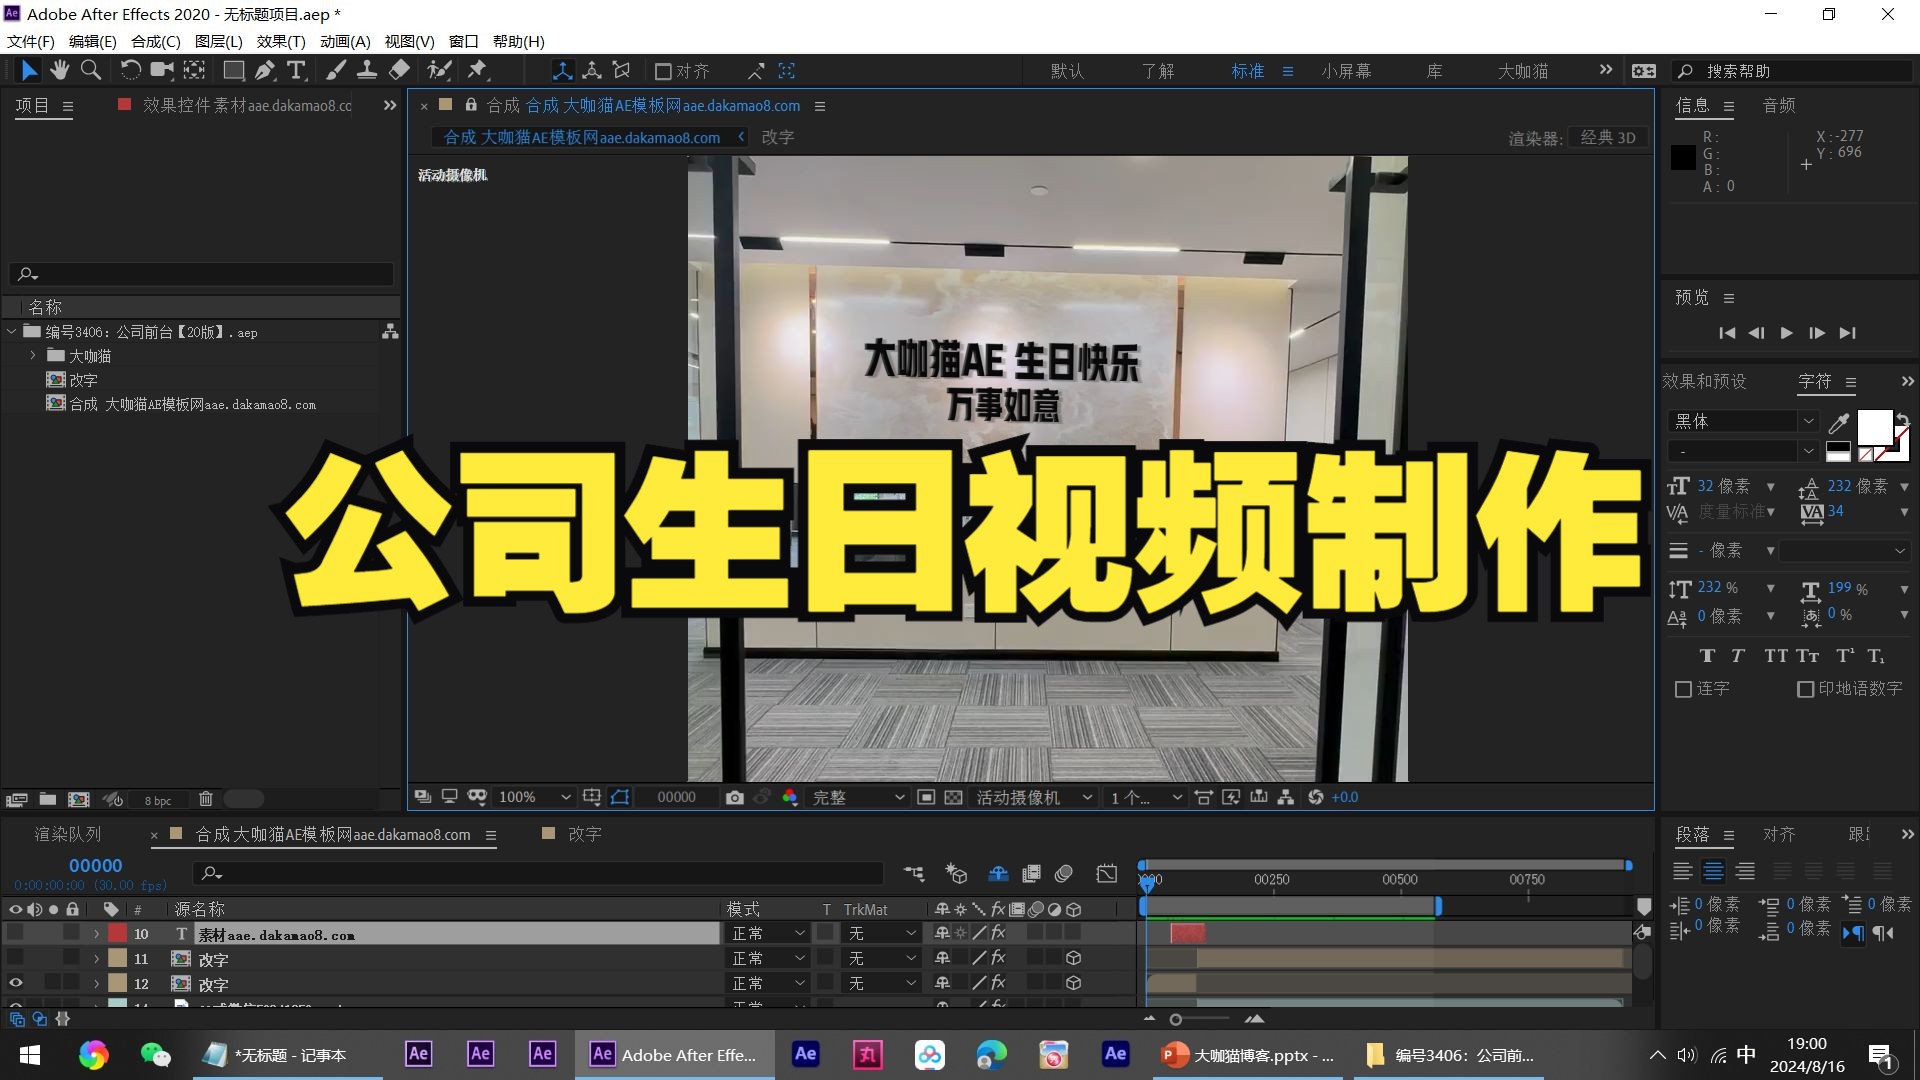Enable Frame Blending for the composition

point(1031,874)
